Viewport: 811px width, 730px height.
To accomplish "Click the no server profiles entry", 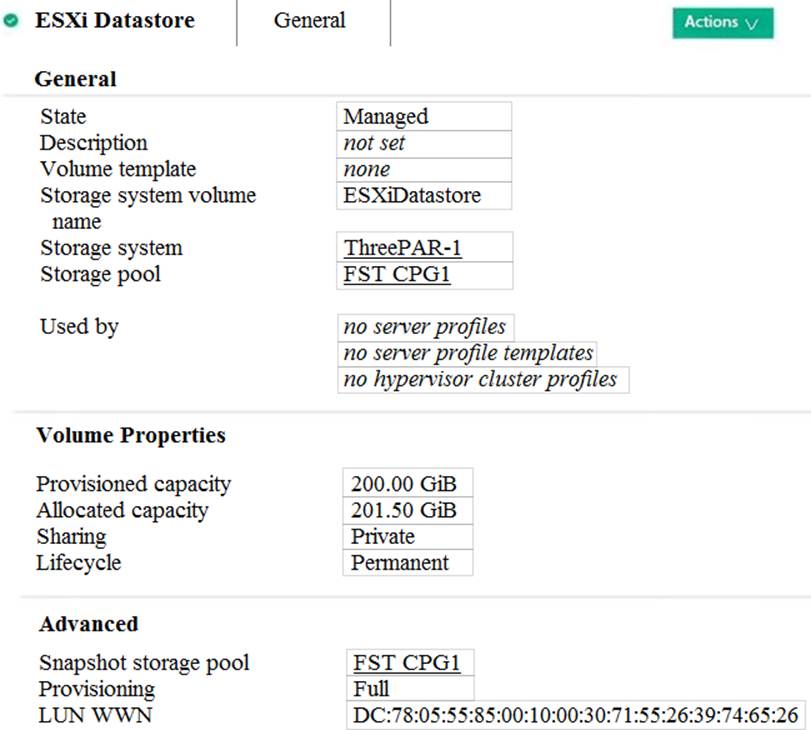I will tap(425, 327).
